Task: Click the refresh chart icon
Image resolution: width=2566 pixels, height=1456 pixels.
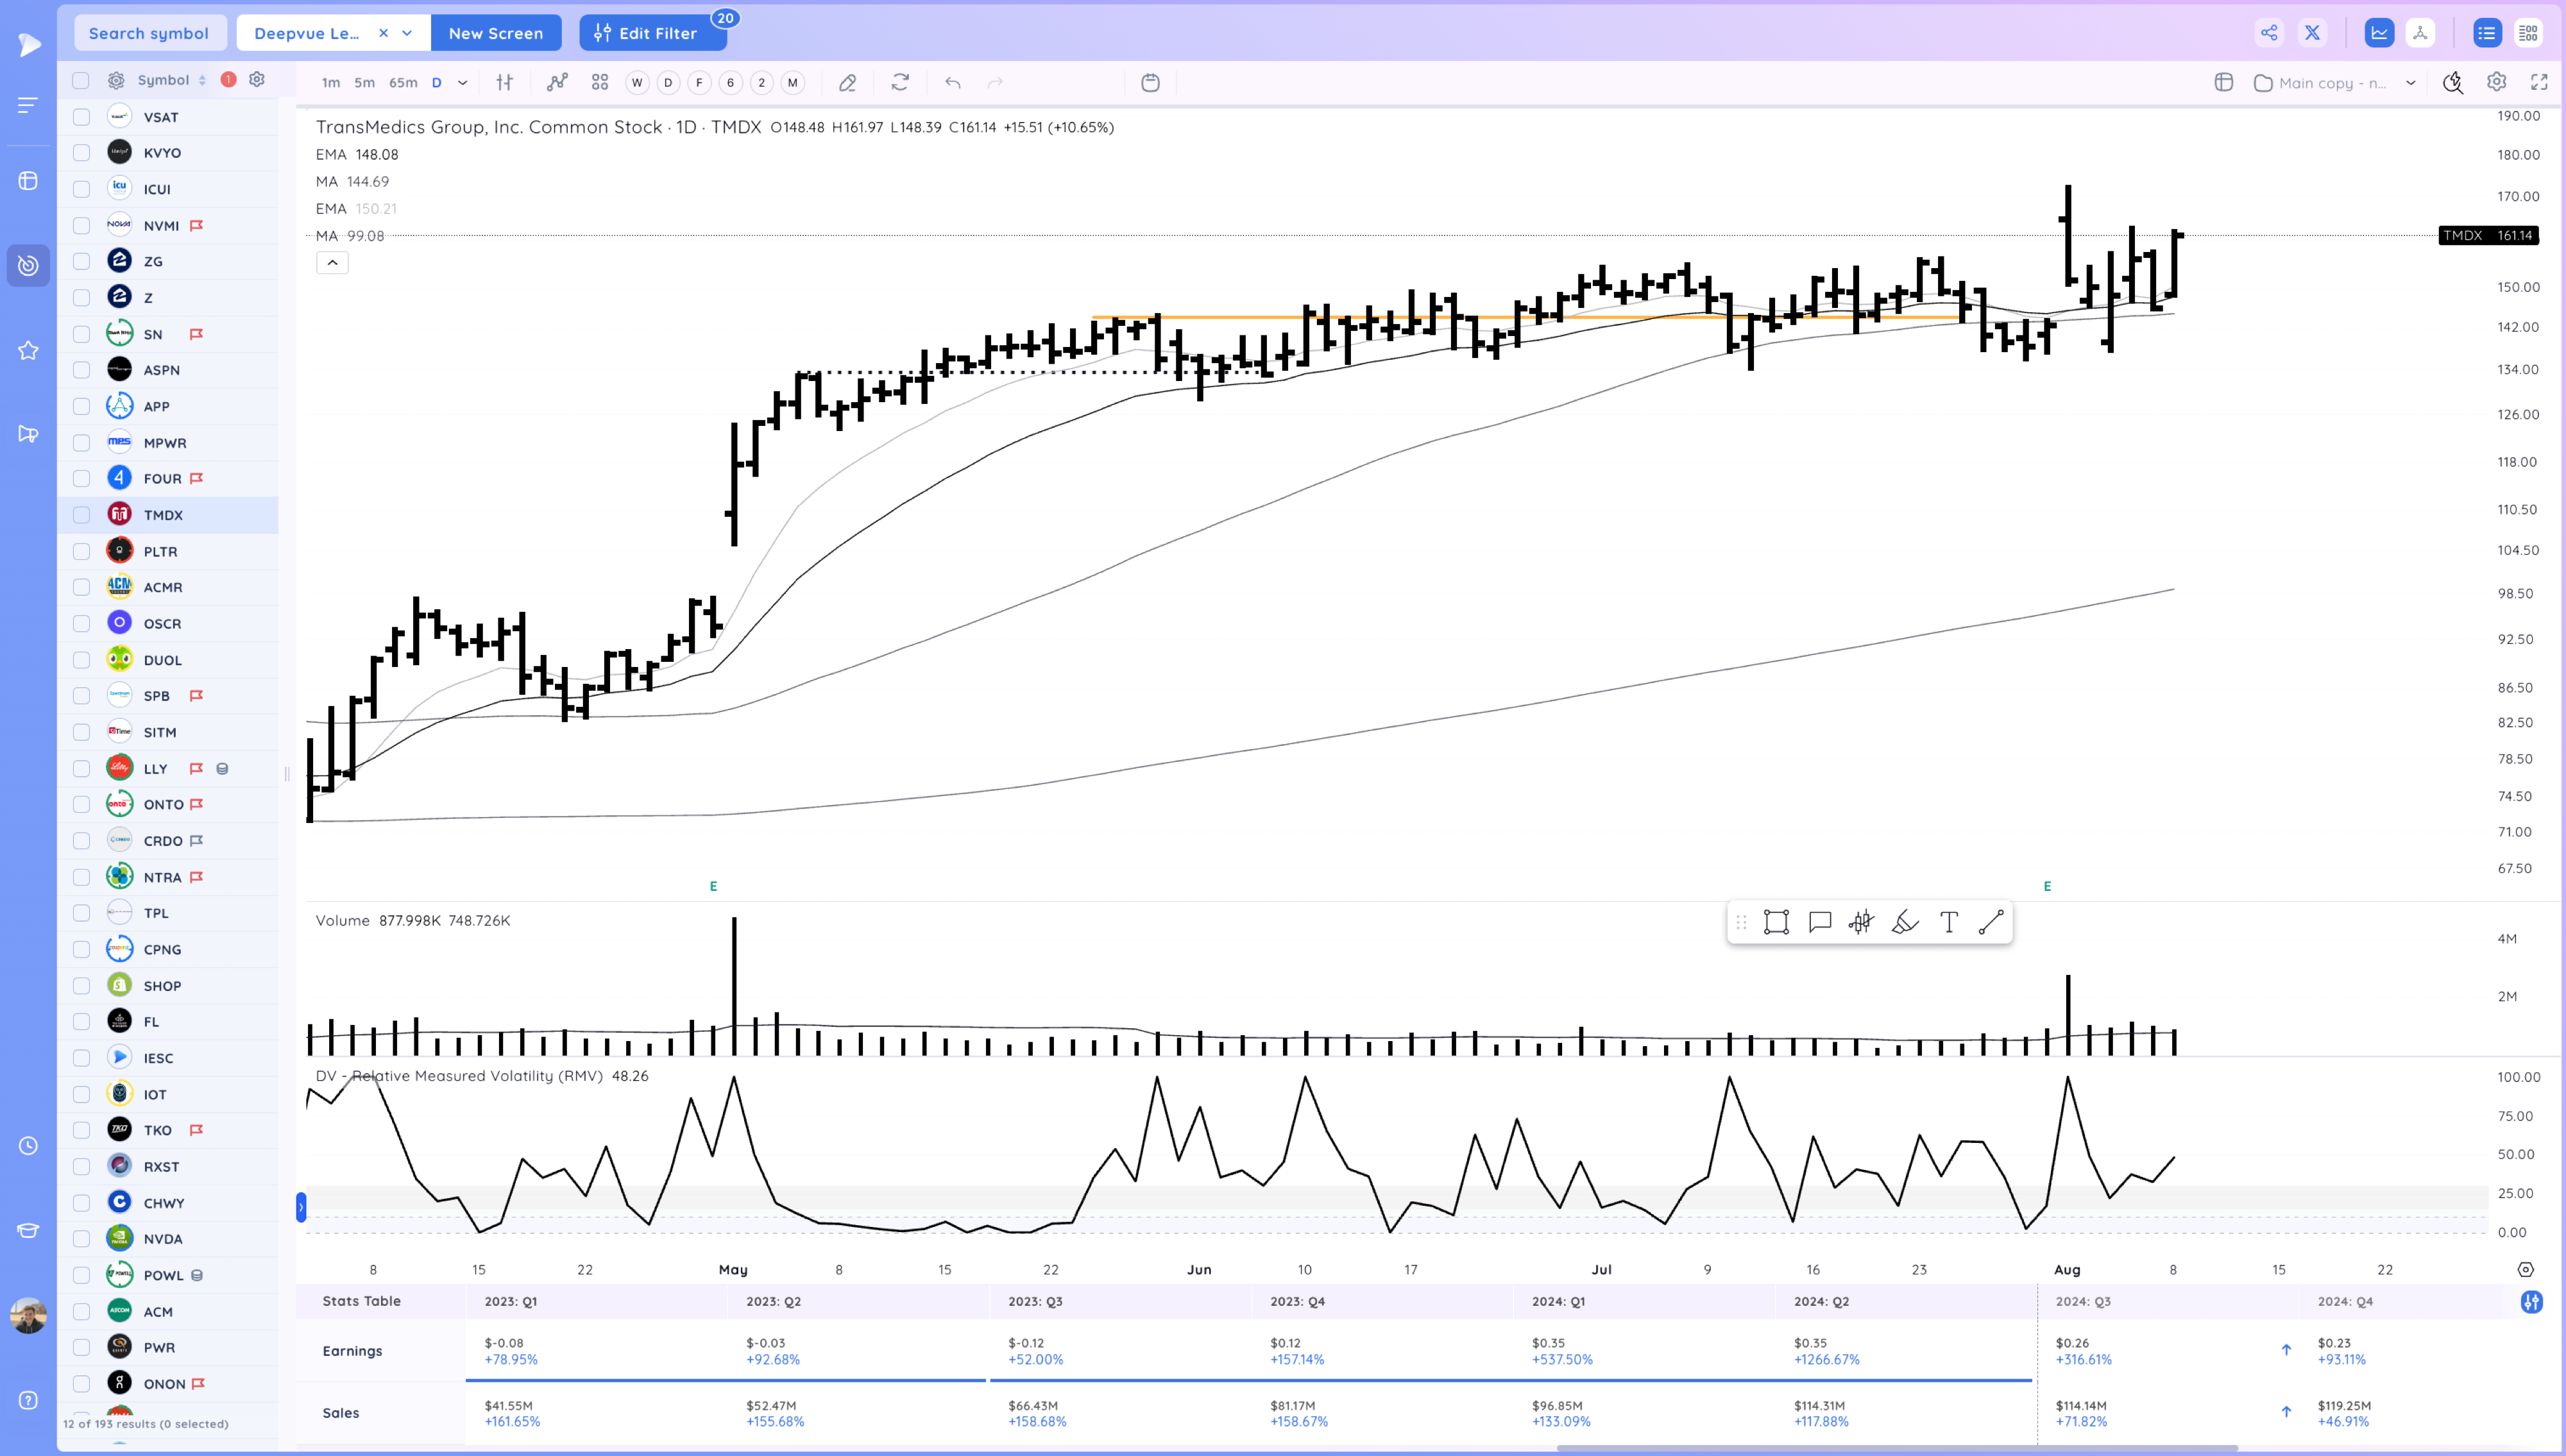Action: [900, 83]
